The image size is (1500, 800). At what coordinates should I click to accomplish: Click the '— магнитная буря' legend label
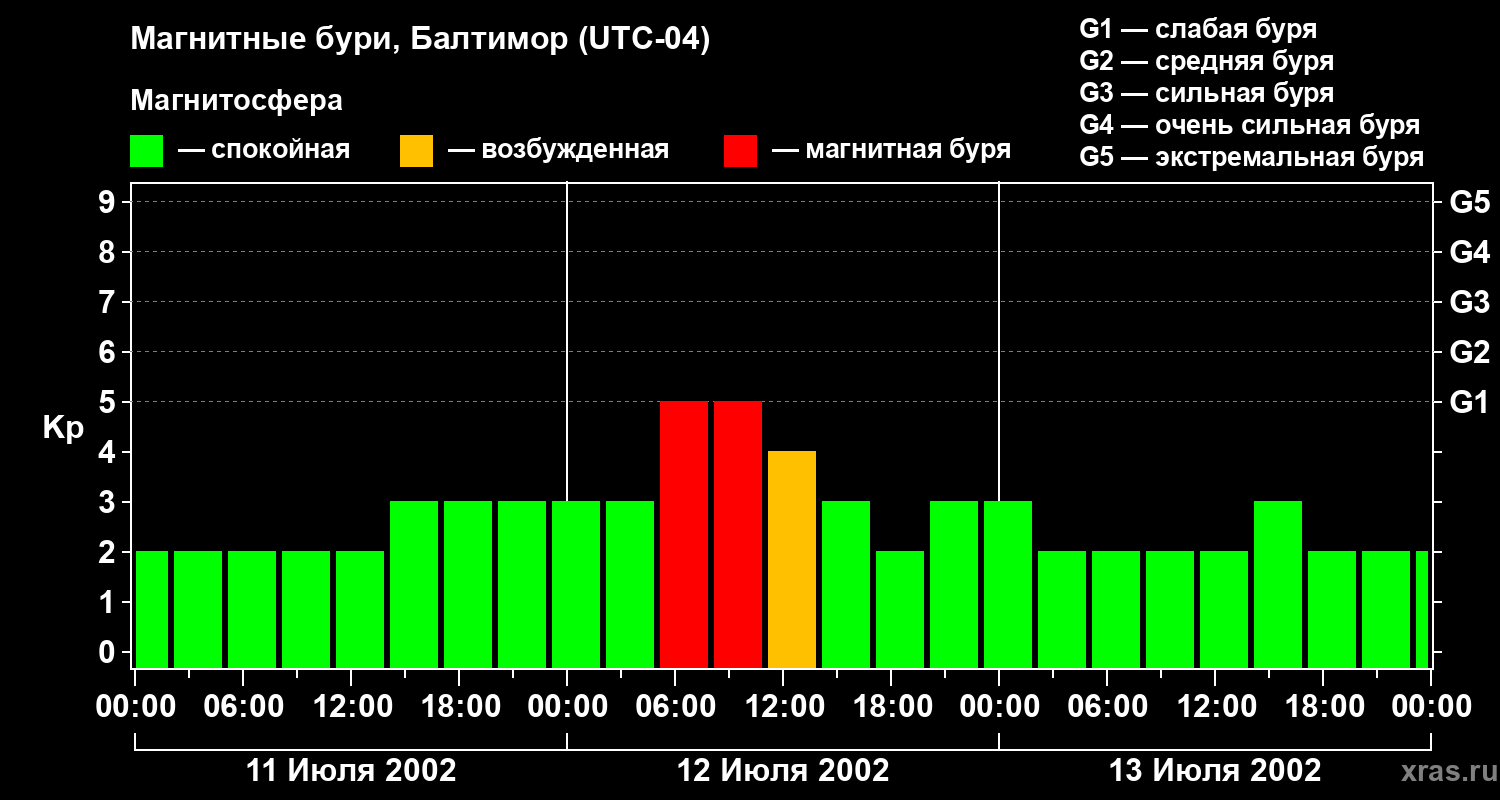point(891,150)
